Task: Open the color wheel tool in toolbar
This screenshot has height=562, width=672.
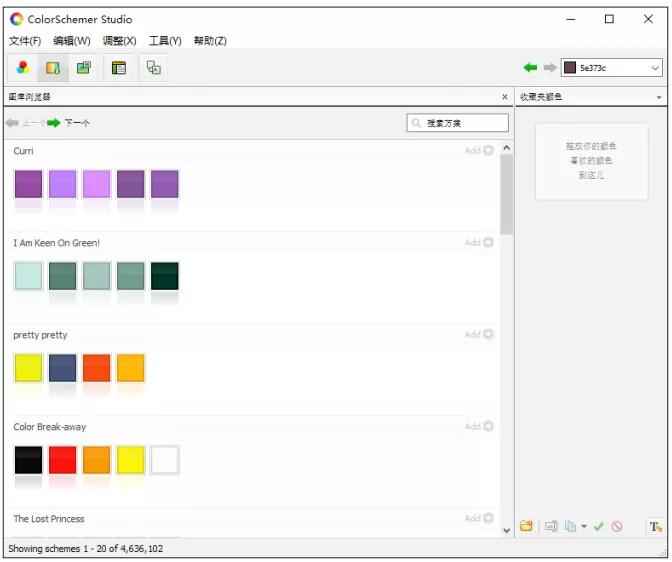Action: 23,68
